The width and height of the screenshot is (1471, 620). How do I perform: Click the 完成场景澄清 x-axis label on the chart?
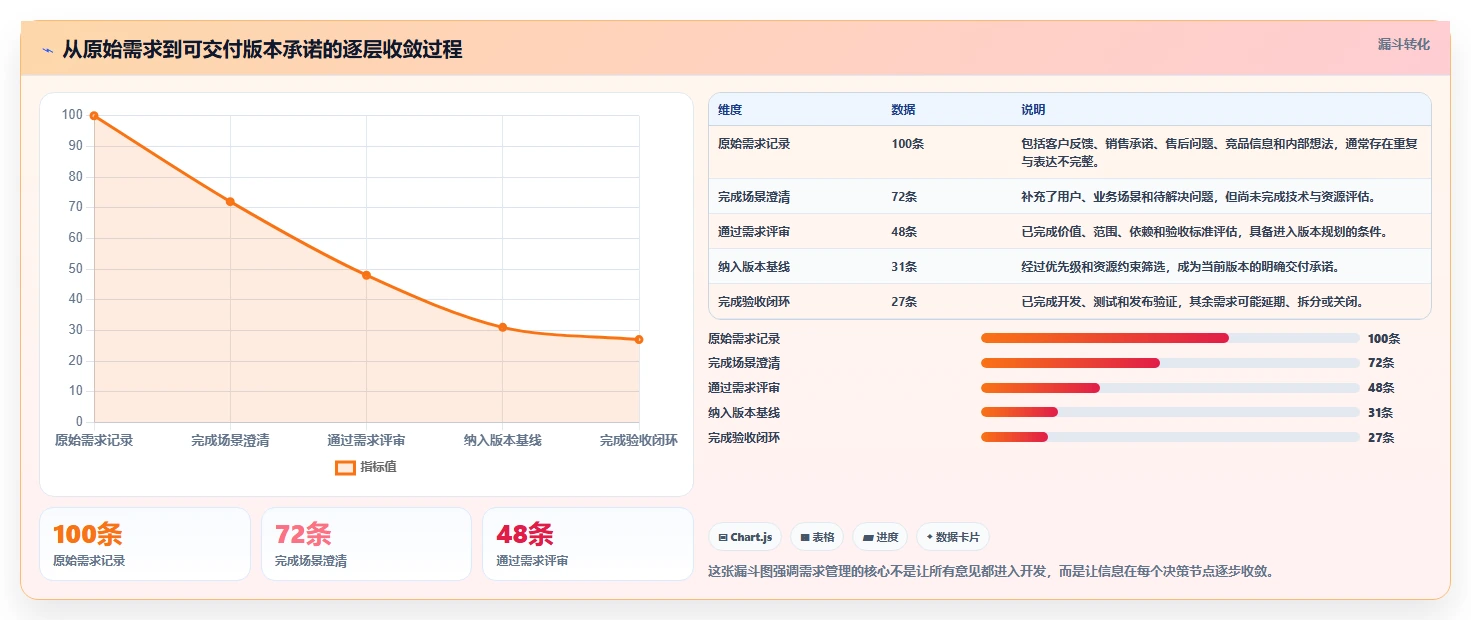pyautogui.click(x=230, y=440)
